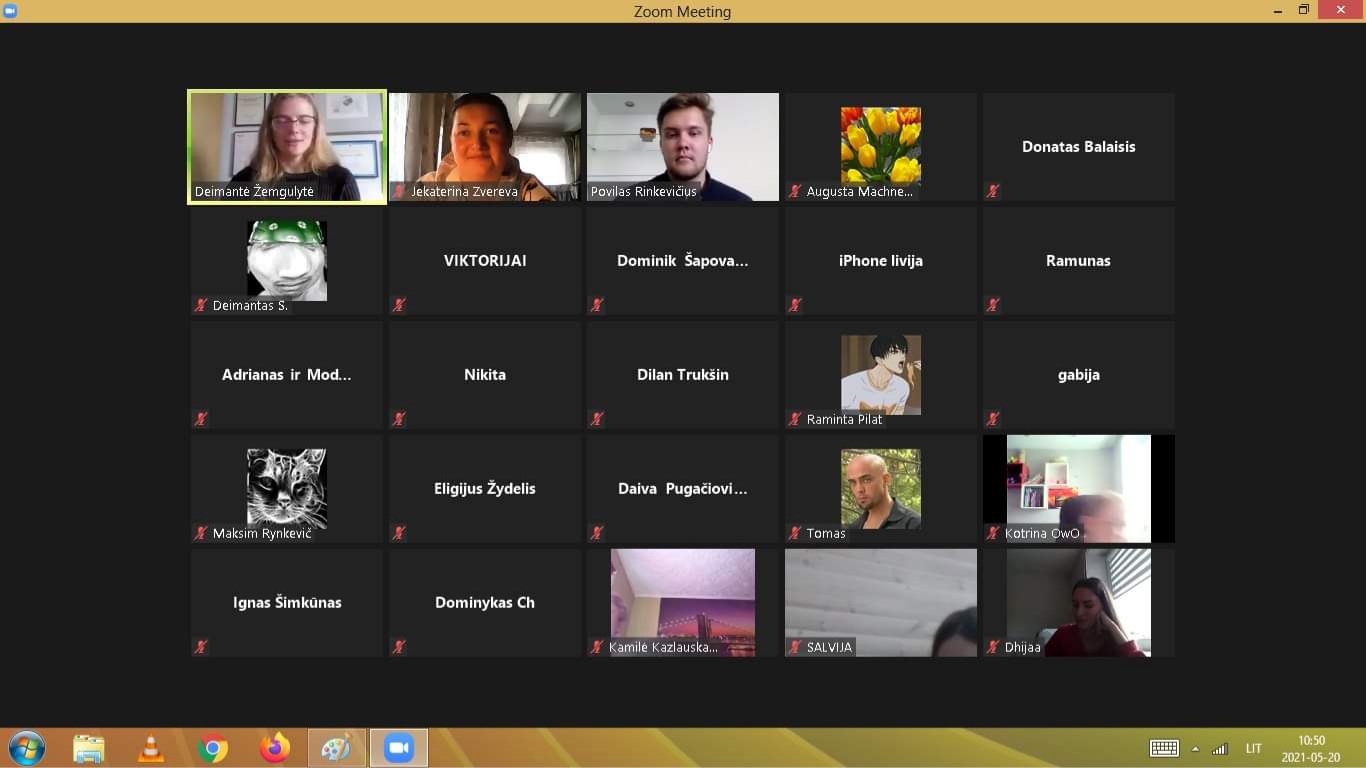Click muted mic icon on Dilan Trukšin tile

(x=597, y=419)
